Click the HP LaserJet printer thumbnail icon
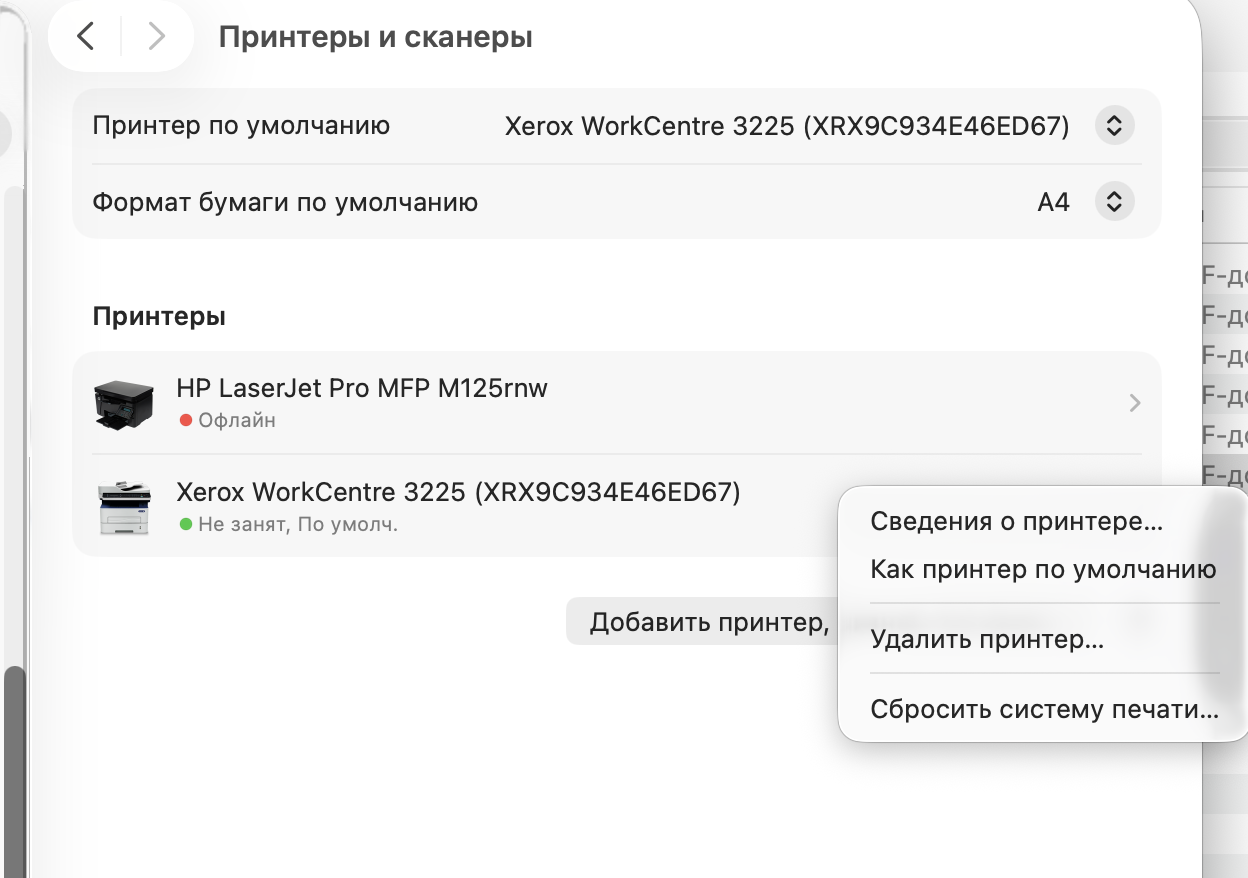This screenshot has height=878, width=1248. click(x=124, y=403)
